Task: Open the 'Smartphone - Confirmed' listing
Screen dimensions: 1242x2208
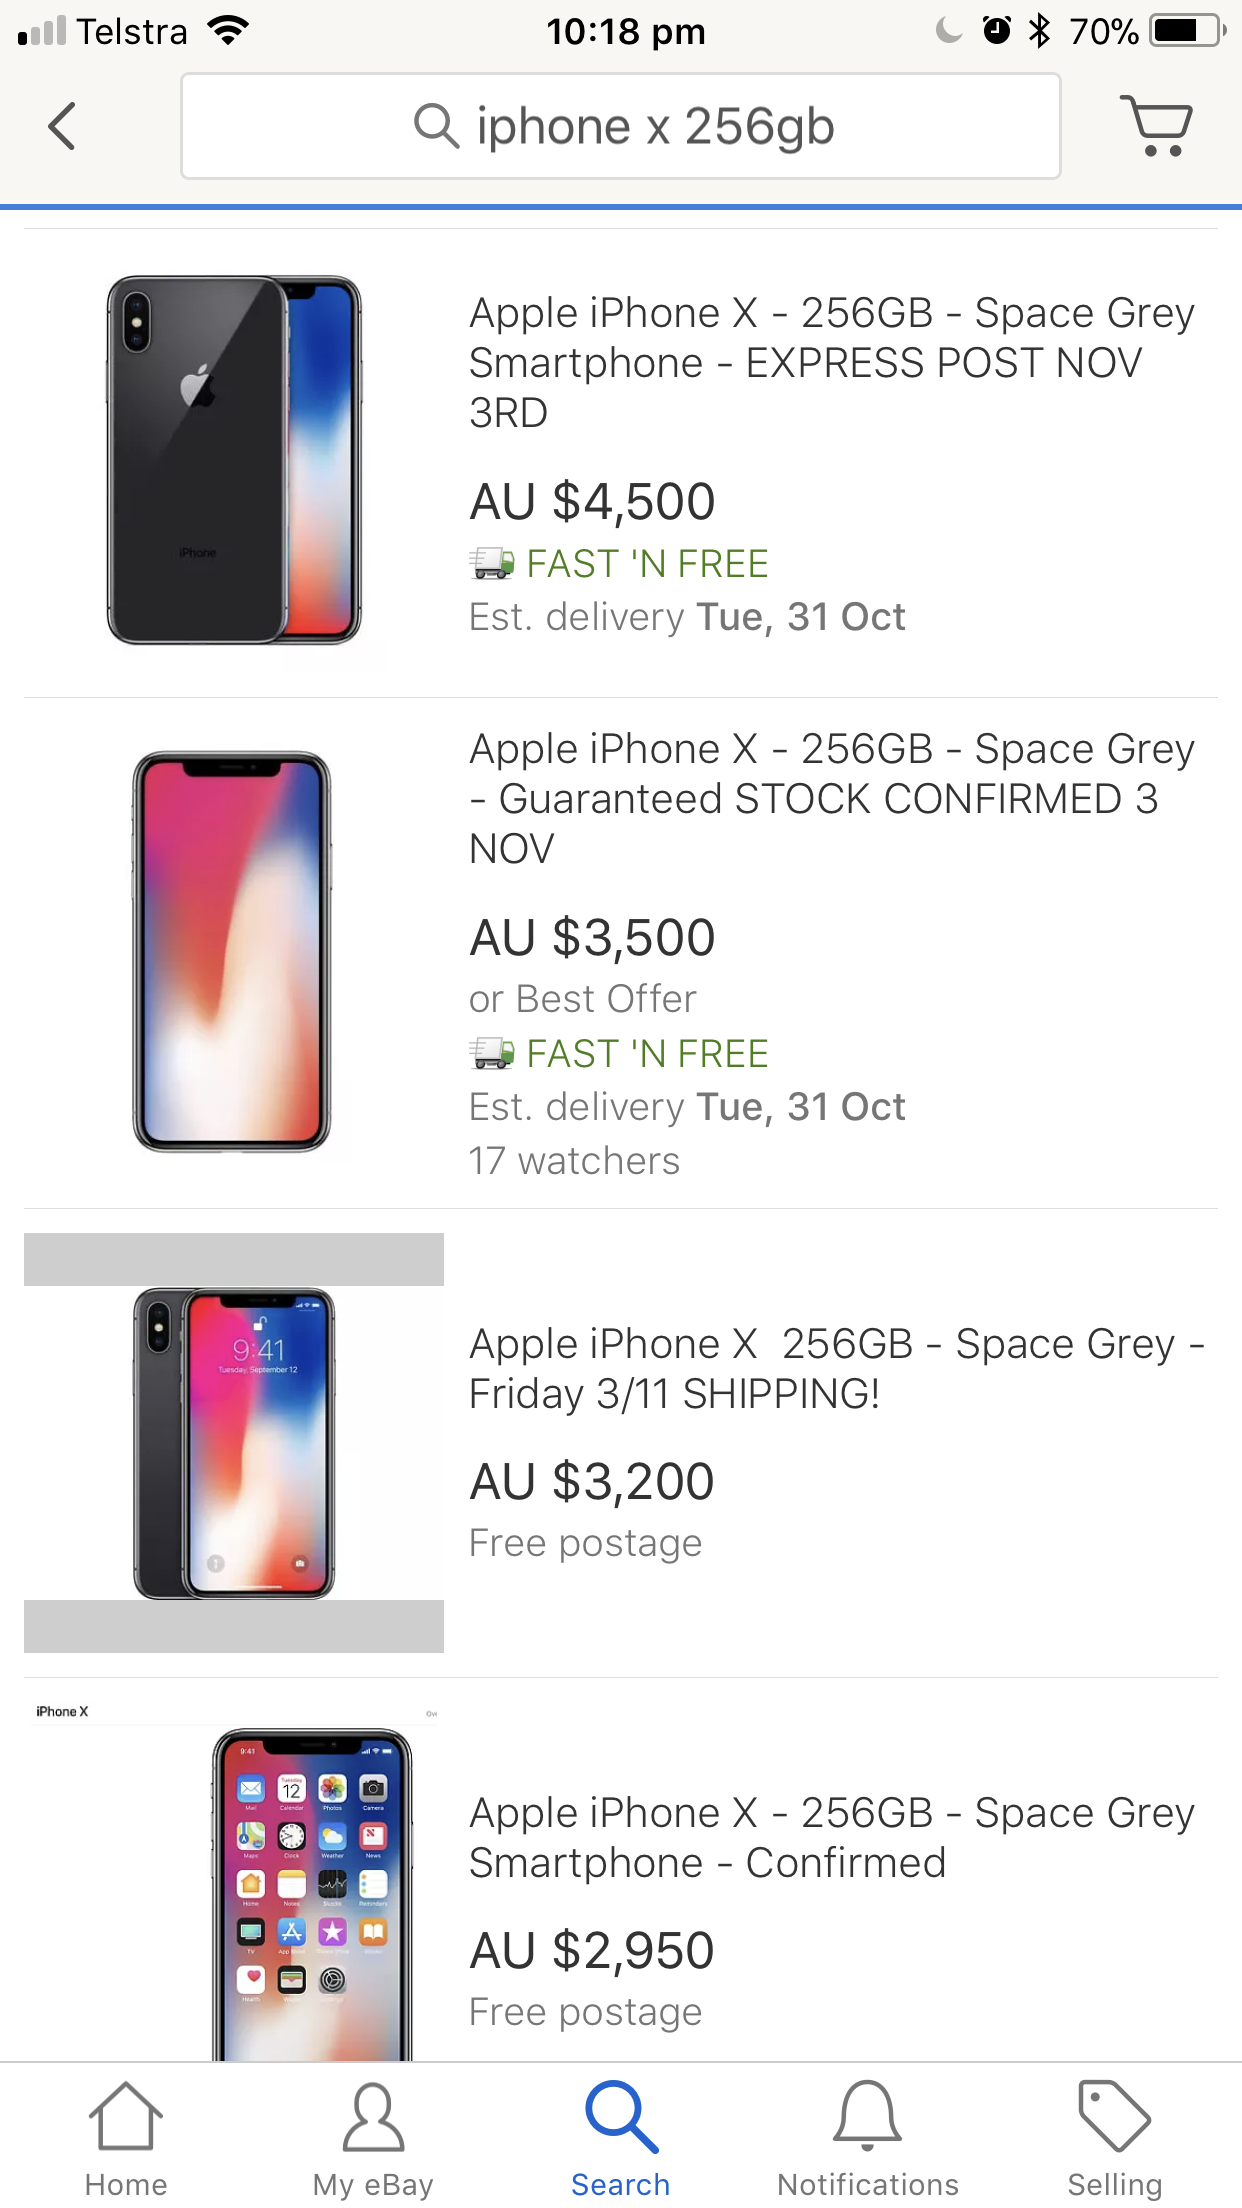Action: tap(831, 1837)
